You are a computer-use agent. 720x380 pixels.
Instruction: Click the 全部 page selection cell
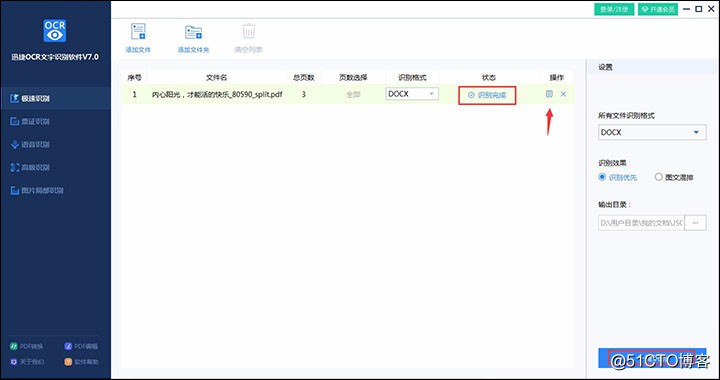click(x=353, y=95)
